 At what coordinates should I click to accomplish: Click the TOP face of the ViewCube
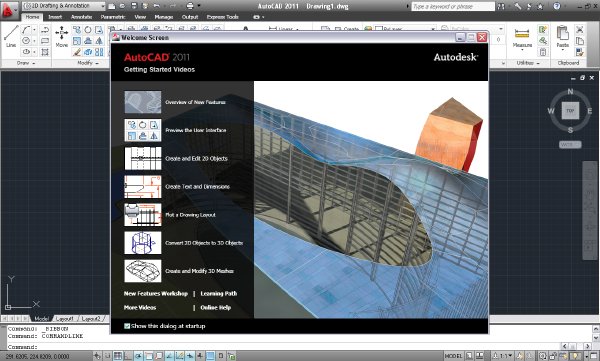coord(570,111)
